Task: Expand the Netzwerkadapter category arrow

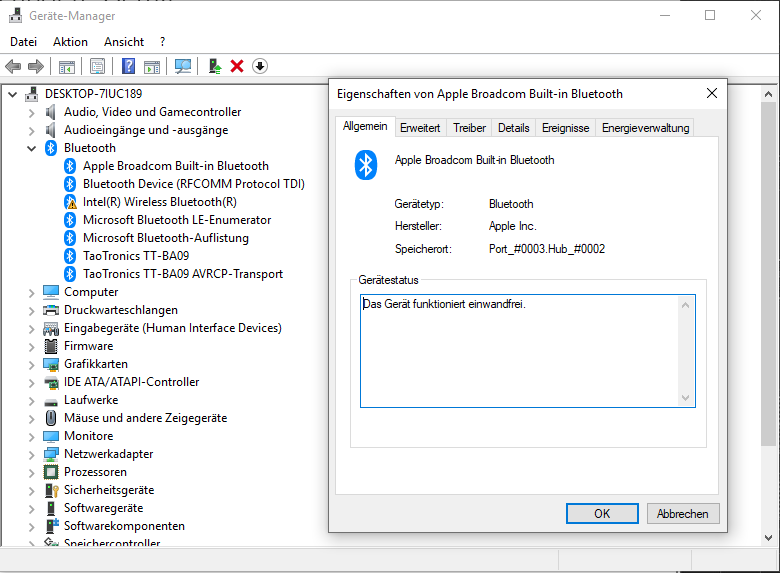Action: [31, 454]
